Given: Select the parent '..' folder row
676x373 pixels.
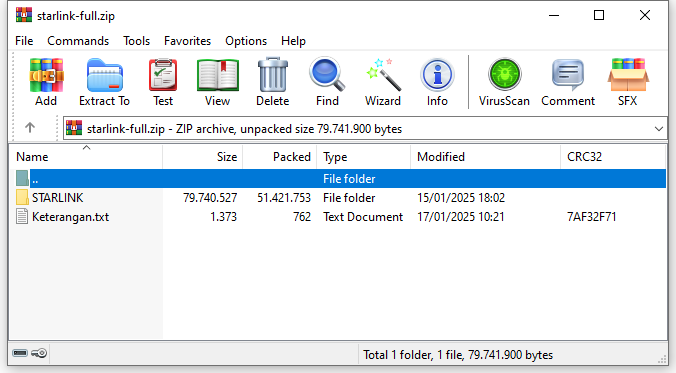Looking at the screenshot, I should [341, 179].
